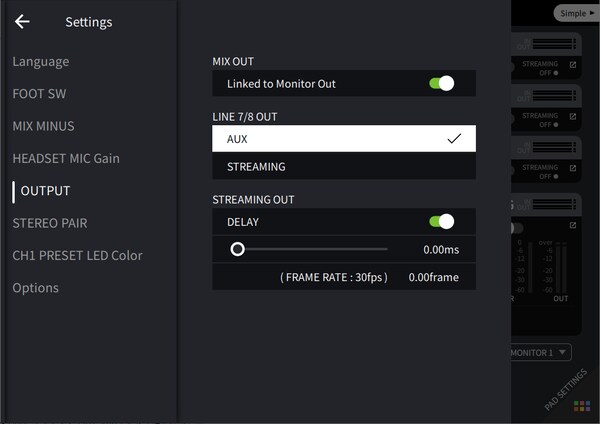Open the Language settings section
Image resolution: width=600 pixels, height=424 pixels.
(41, 62)
